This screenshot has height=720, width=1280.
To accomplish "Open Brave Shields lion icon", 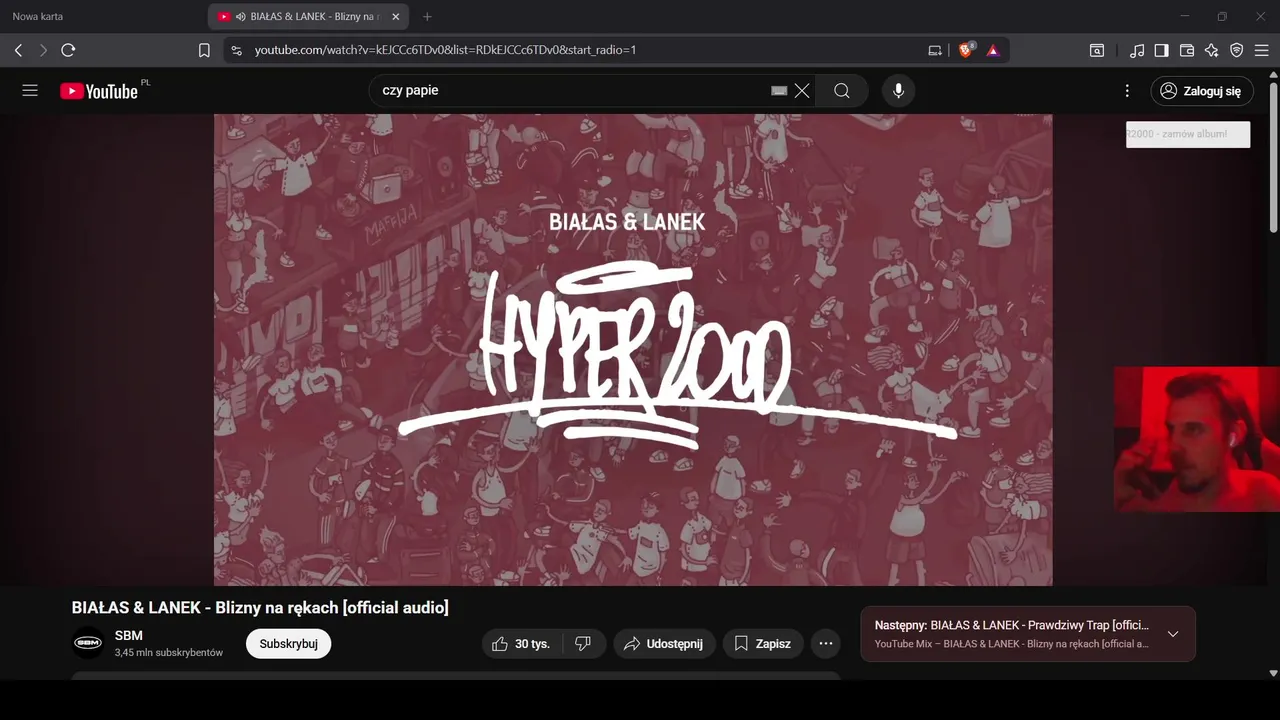I will [x=966, y=50].
